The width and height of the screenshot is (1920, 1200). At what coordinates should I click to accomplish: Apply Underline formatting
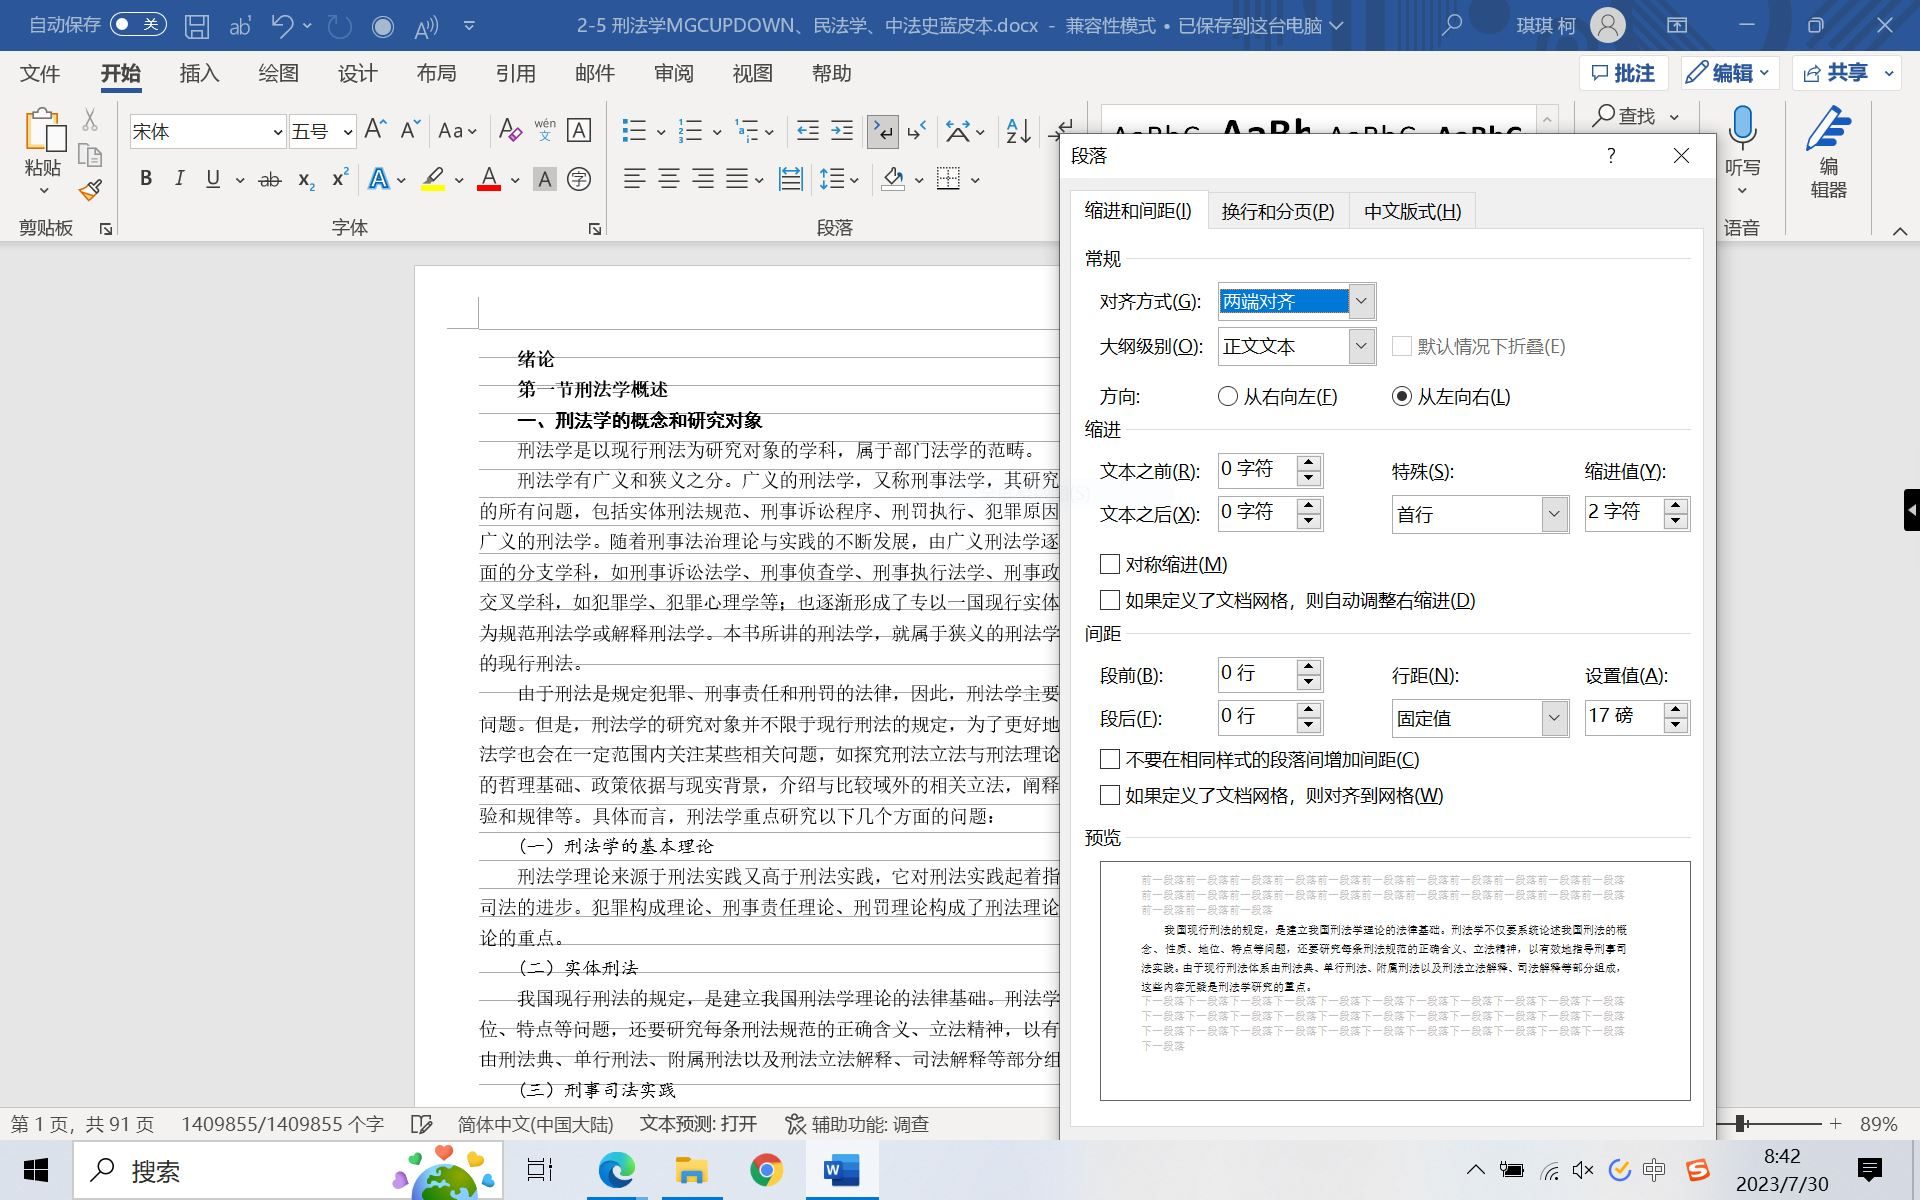(x=213, y=179)
